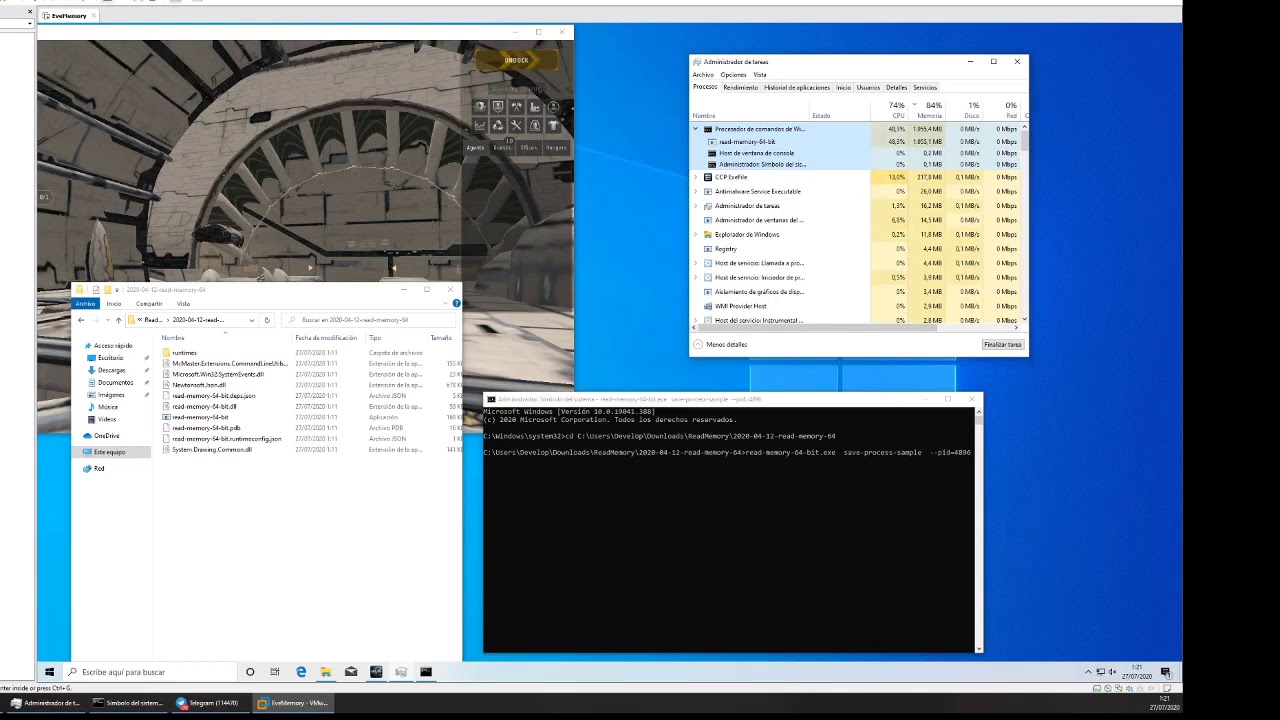Open the Usuarios tab in Task Manager

click(x=868, y=88)
